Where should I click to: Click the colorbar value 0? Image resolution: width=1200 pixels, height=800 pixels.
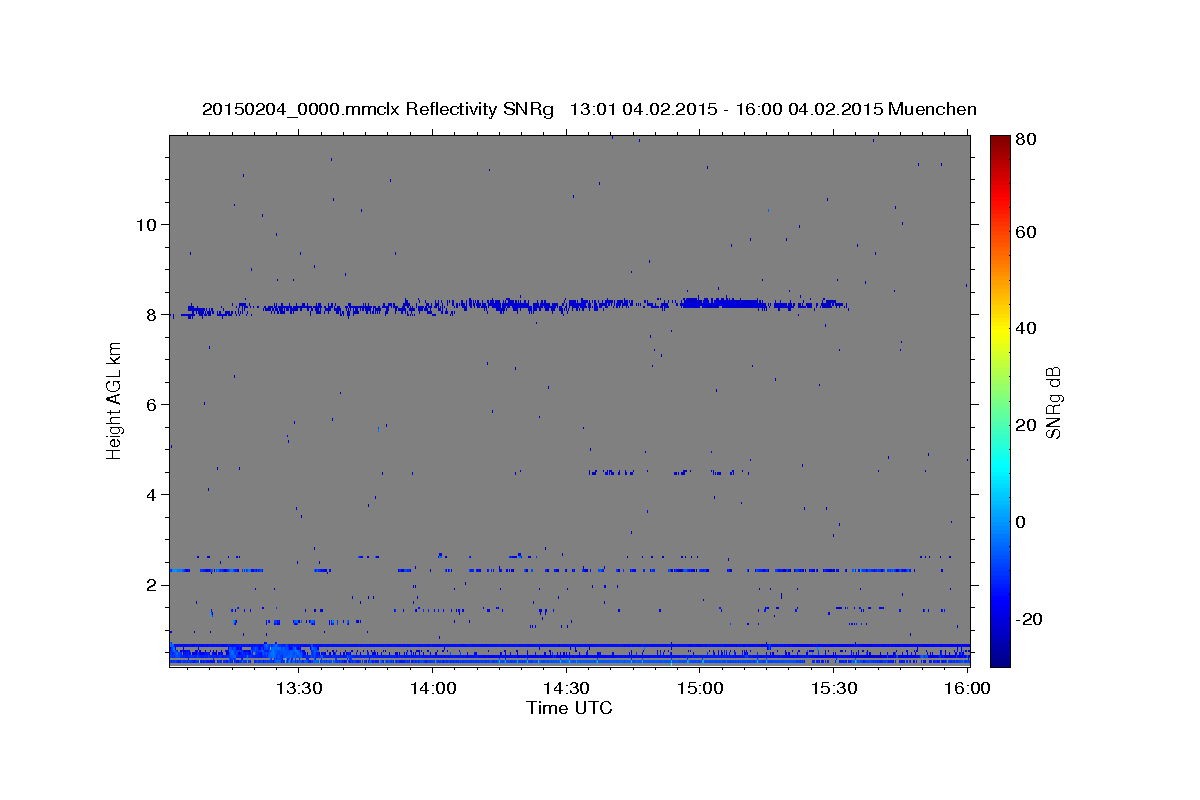1021,522
